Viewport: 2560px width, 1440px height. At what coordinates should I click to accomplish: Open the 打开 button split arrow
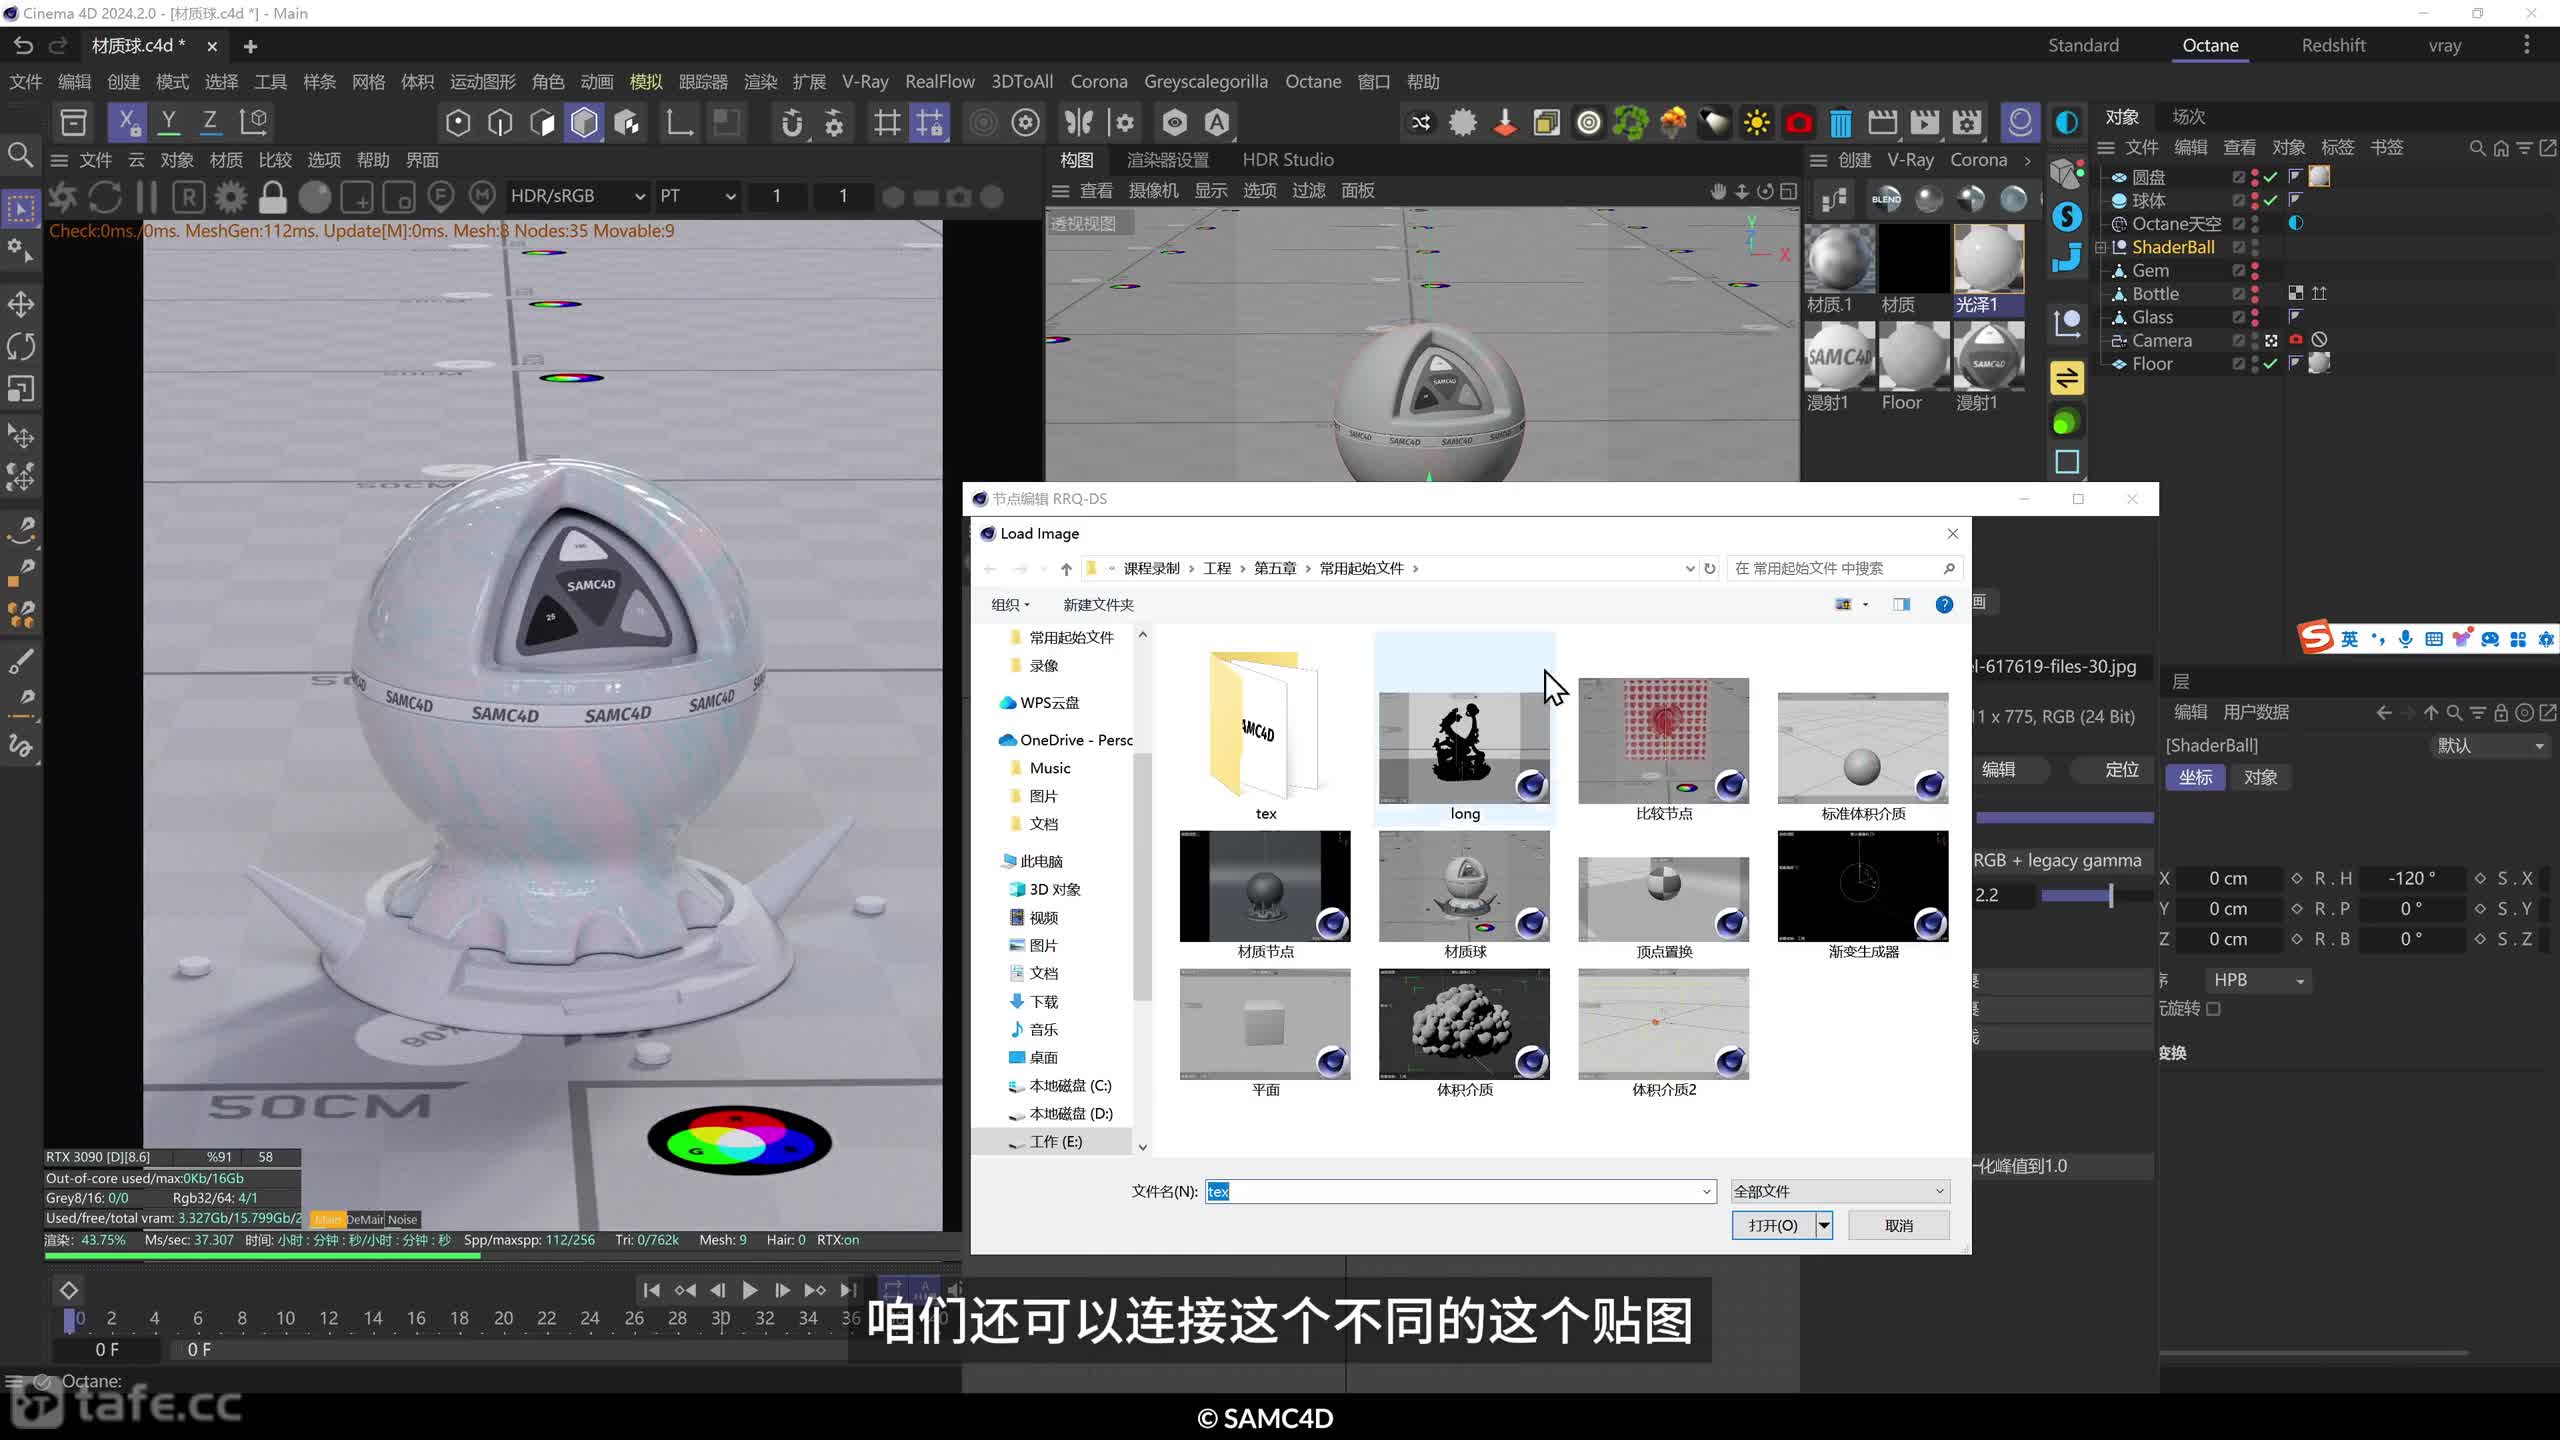coord(1824,1225)
